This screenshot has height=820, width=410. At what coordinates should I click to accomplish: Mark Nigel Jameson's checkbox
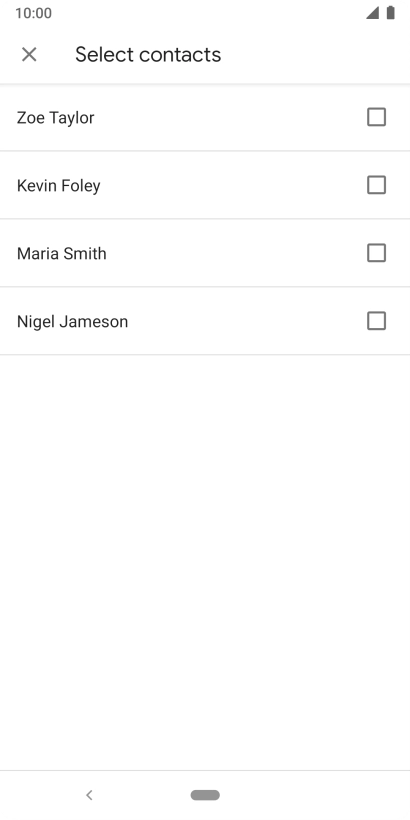pyautogui.click(x=377, y=321)
